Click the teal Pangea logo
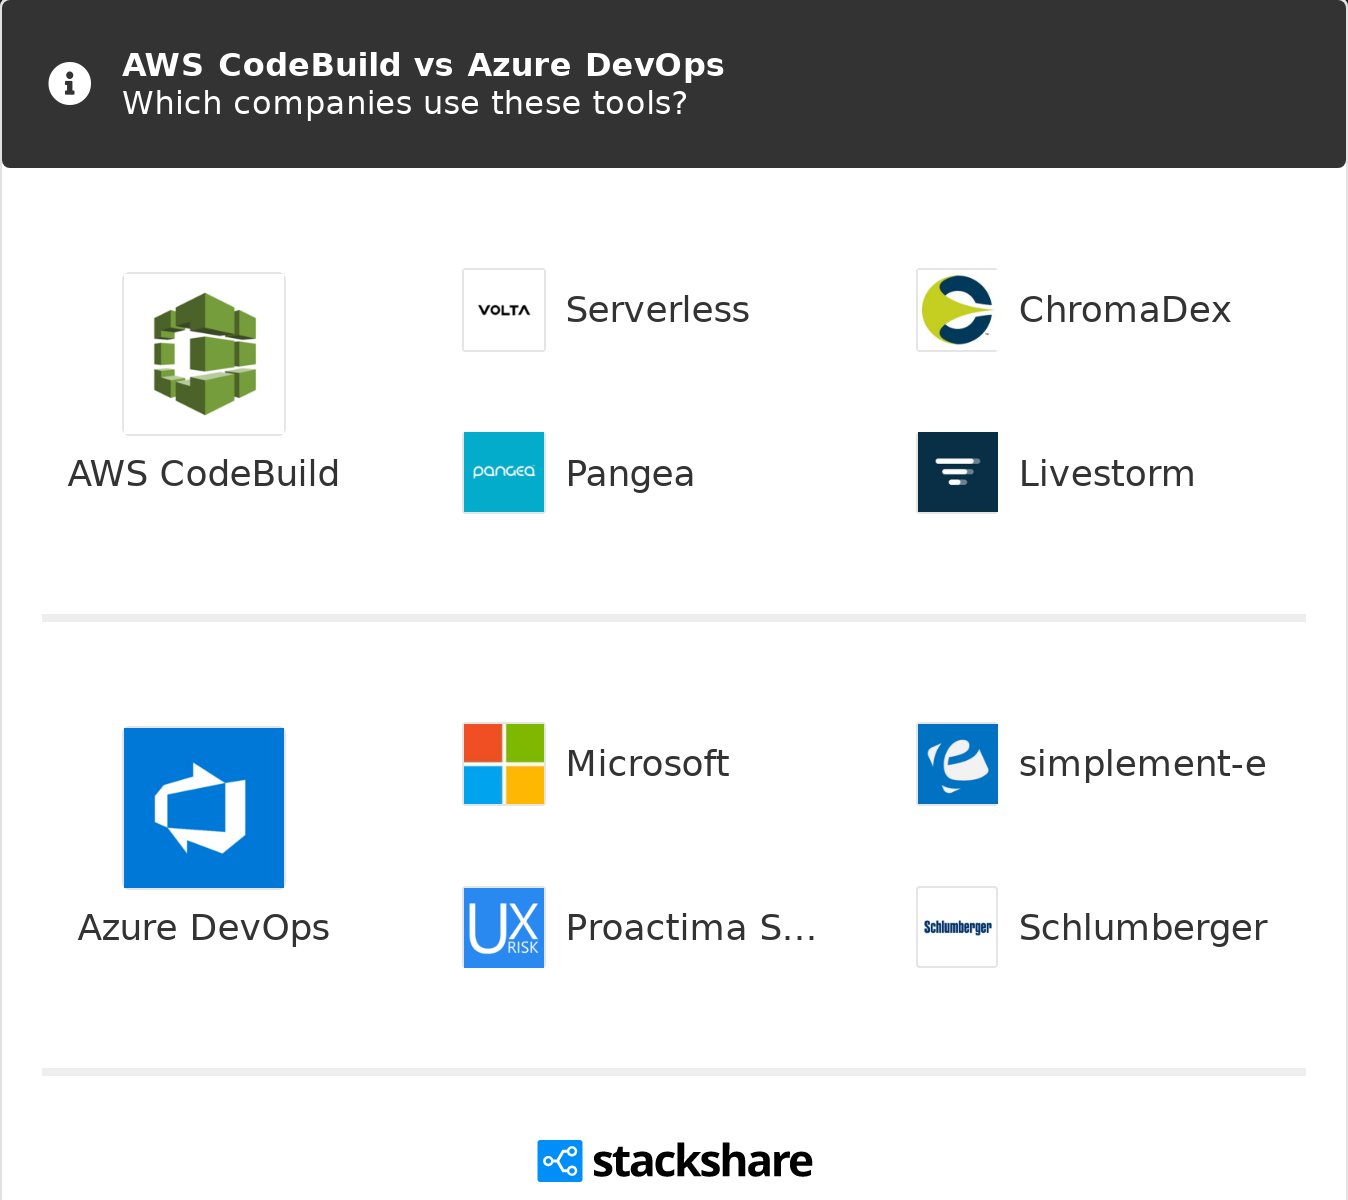Viewport: 1348px width, 1200px height. pos(504,472)
